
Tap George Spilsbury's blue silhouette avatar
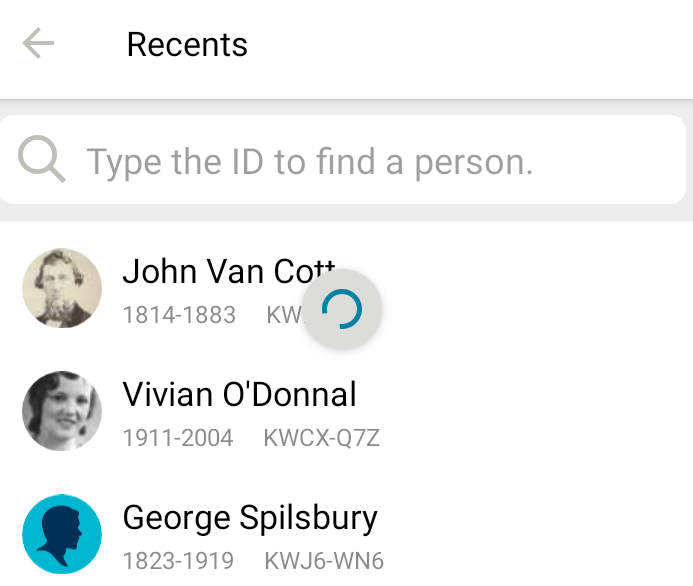[x=62, y=535]
